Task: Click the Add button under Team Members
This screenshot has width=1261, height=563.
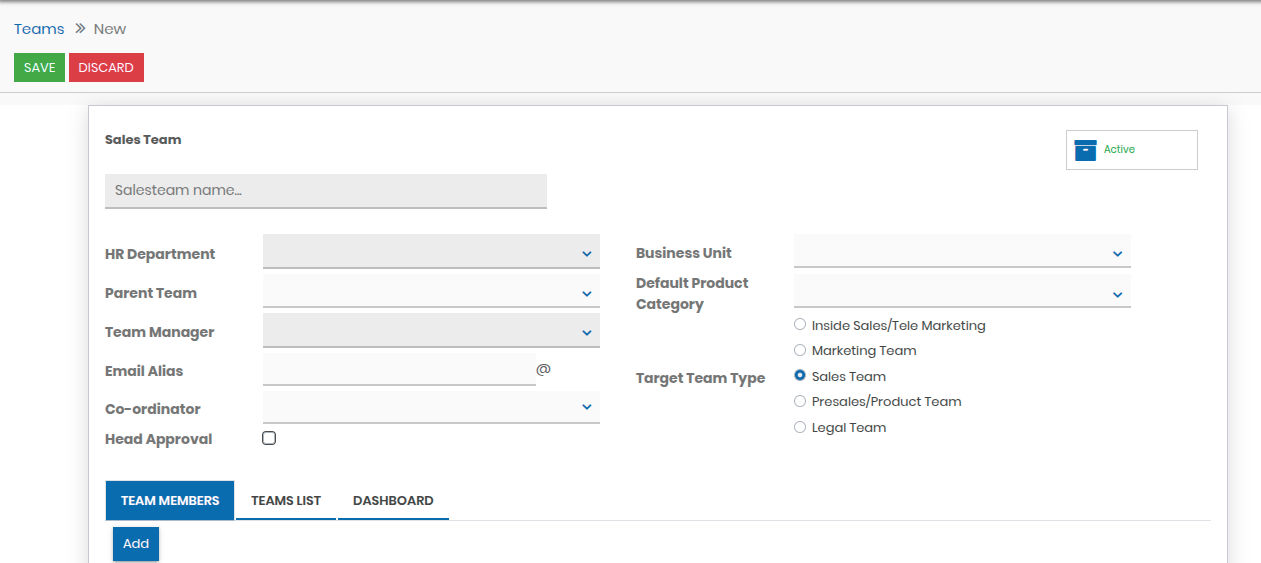Action: 136,544
